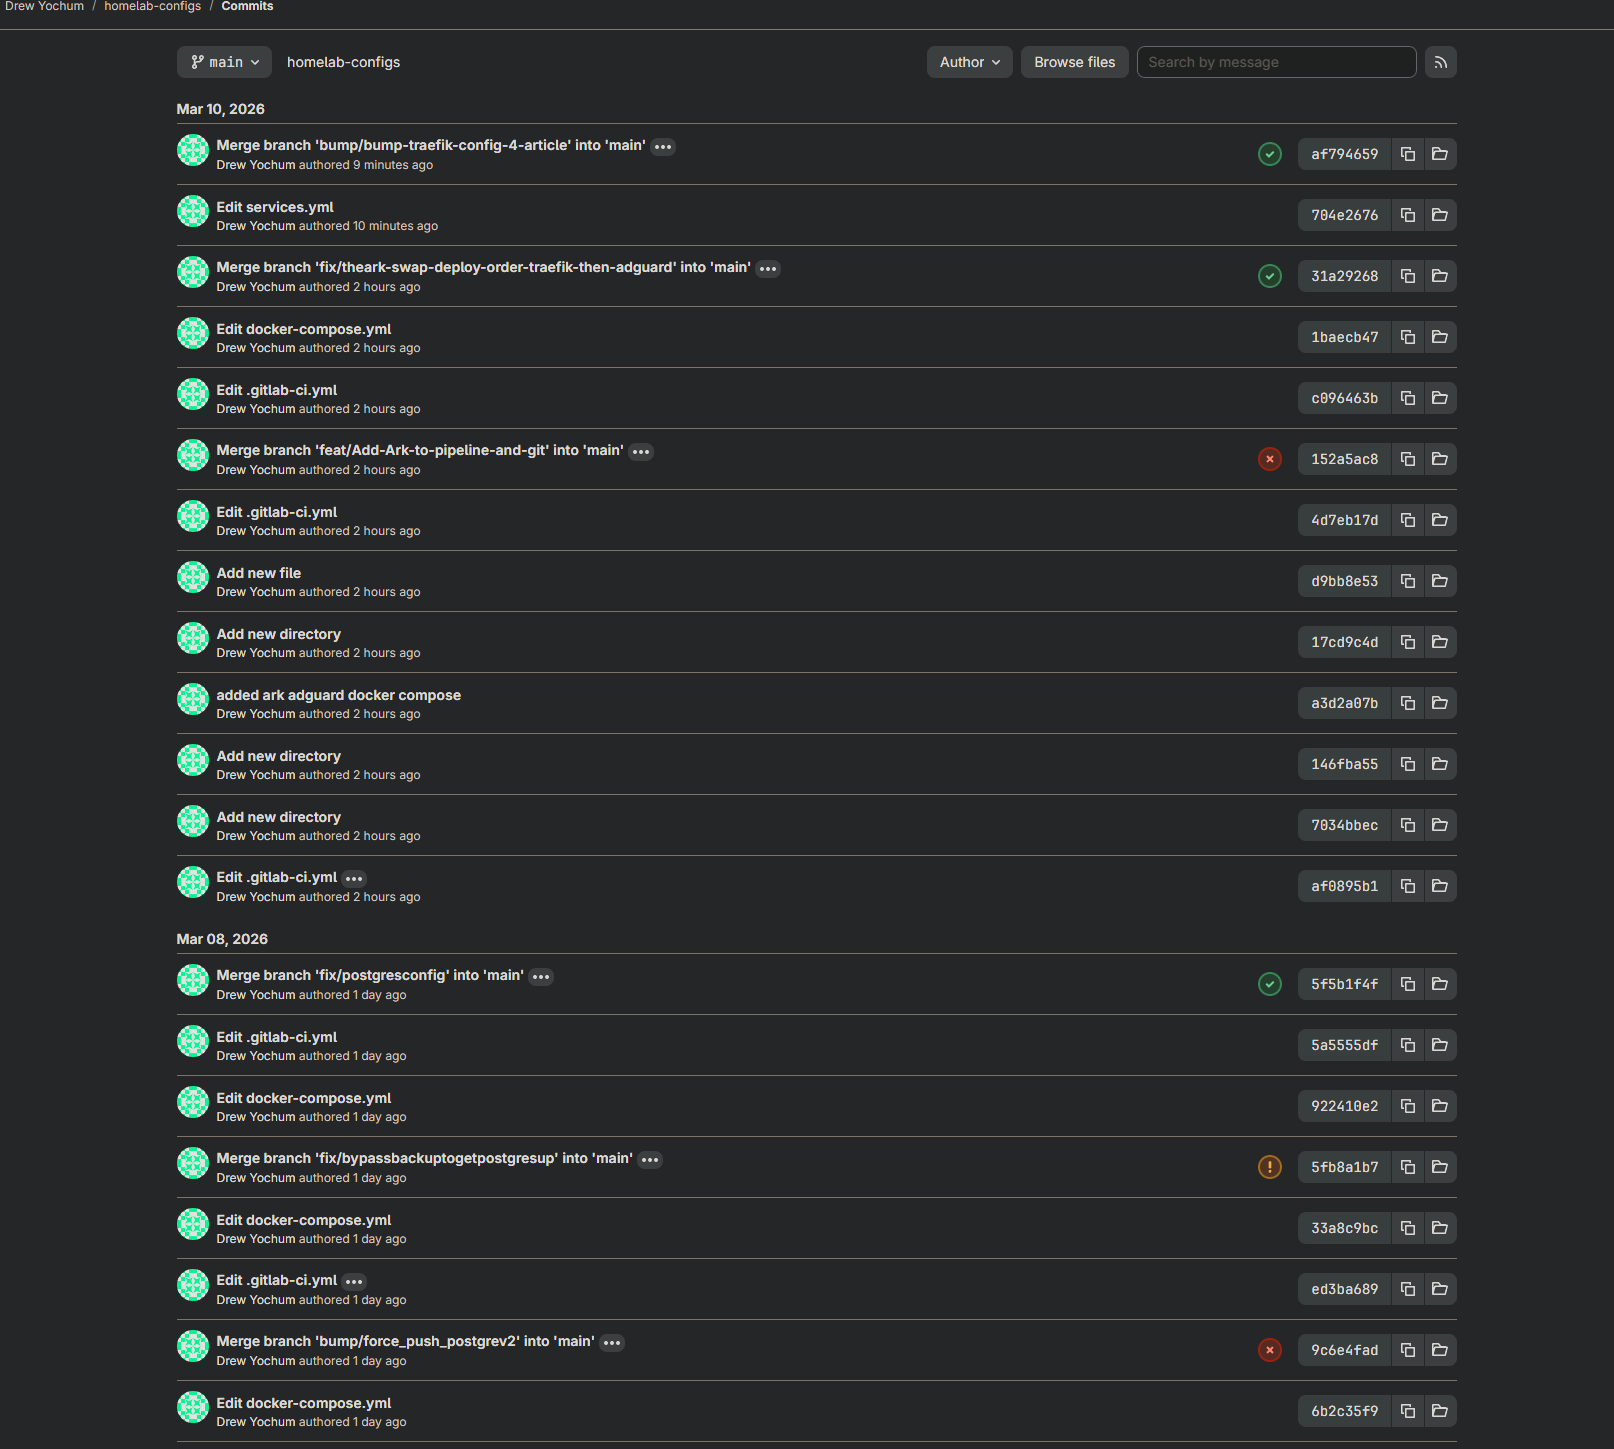This screenshot has height=1449, width=1614.
Task: Click the Browse files button
Action: point(1074,62)
